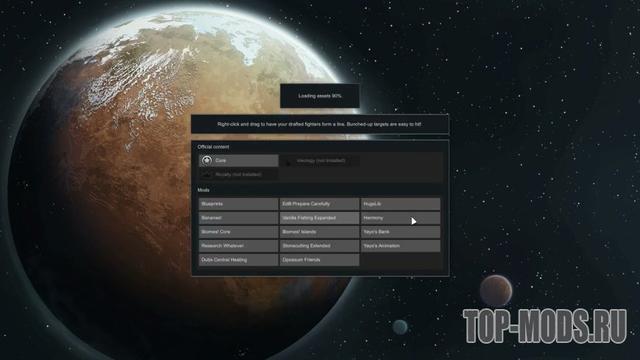Screen dimensions: 640x360
Task: Click the Loading assets progress box
Action: (x=320, y=96)
